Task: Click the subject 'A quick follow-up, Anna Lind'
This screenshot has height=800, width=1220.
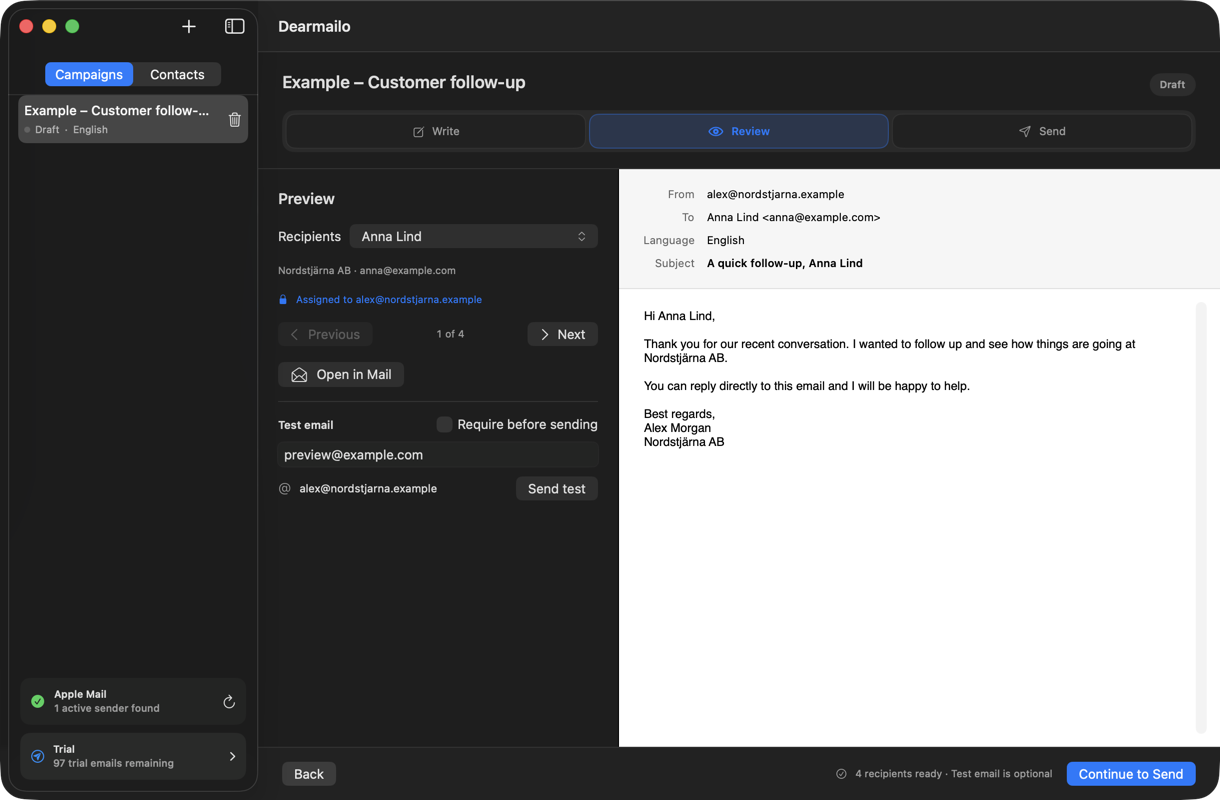Action: coord(785,264)
